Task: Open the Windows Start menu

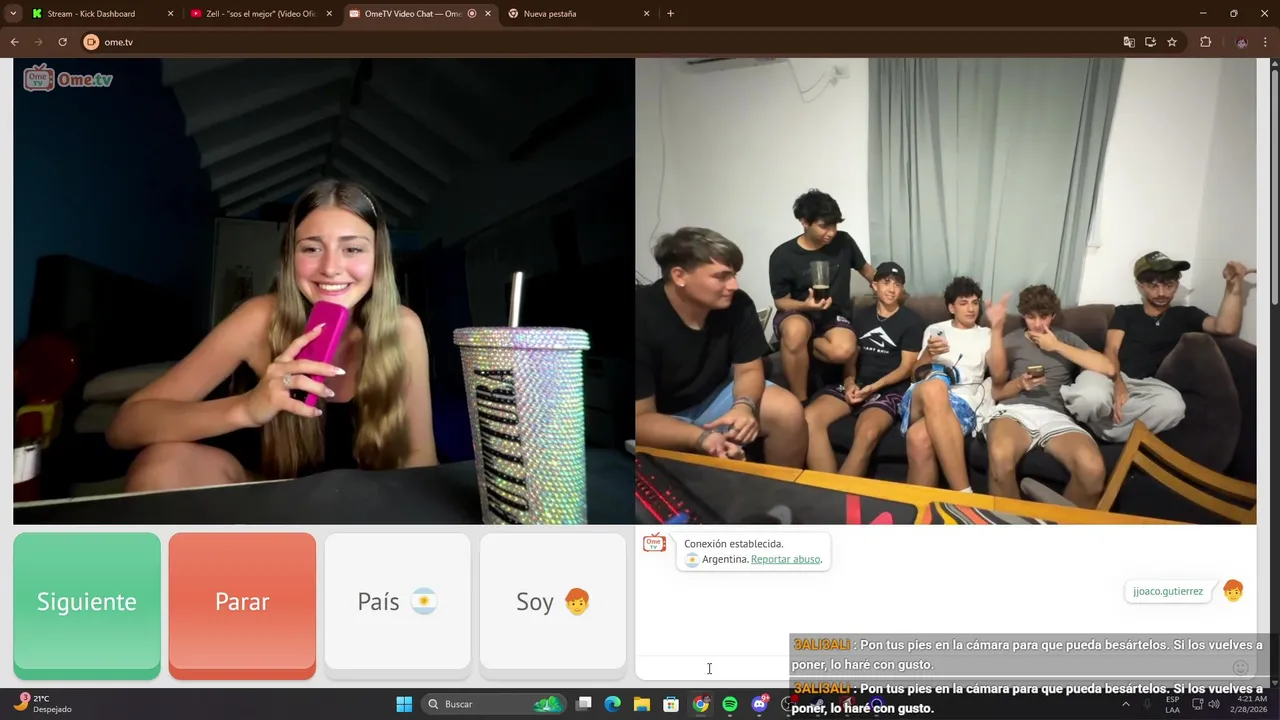Action: (x=404, y=704)
